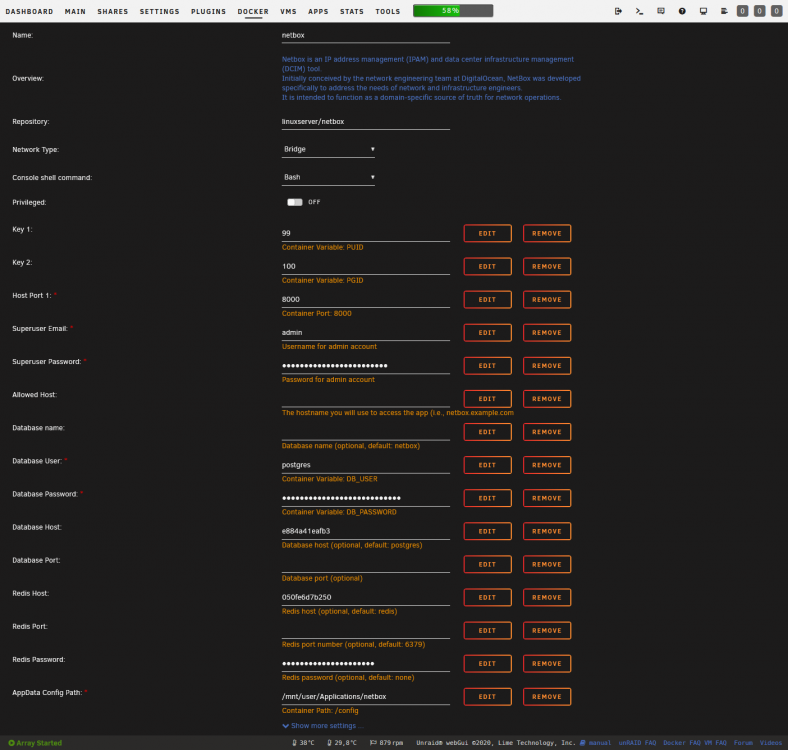
Task: Open the Console shell command dropdown
Action: pos(328,177)
